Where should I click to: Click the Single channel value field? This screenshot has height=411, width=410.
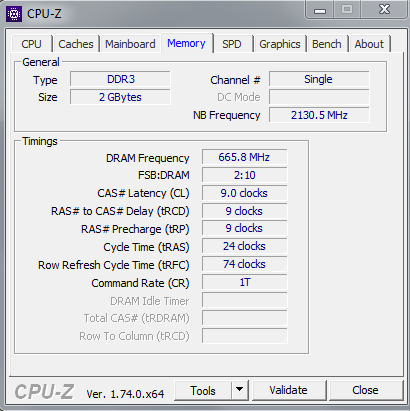[319, 79]
